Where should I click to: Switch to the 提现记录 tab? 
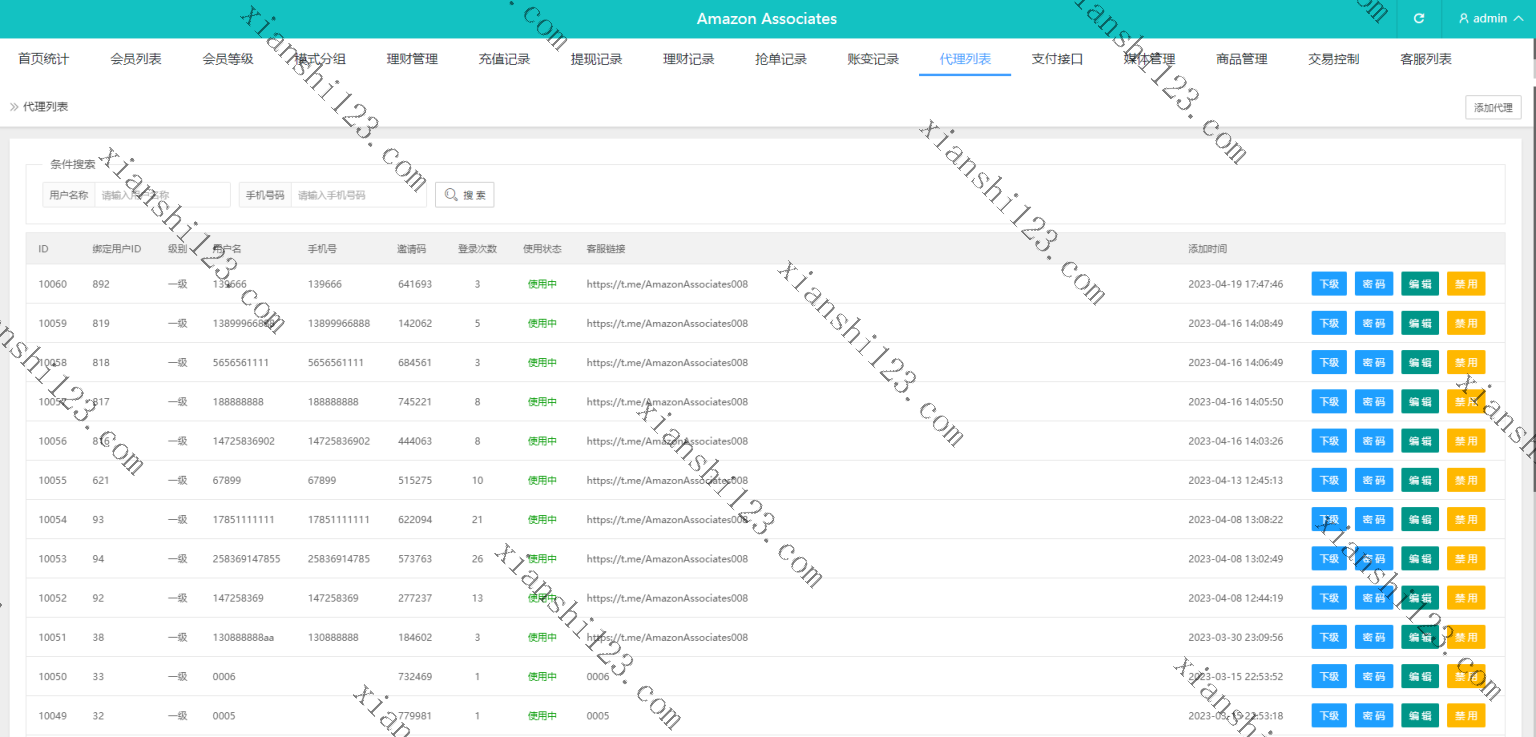(x=596, y=59)
